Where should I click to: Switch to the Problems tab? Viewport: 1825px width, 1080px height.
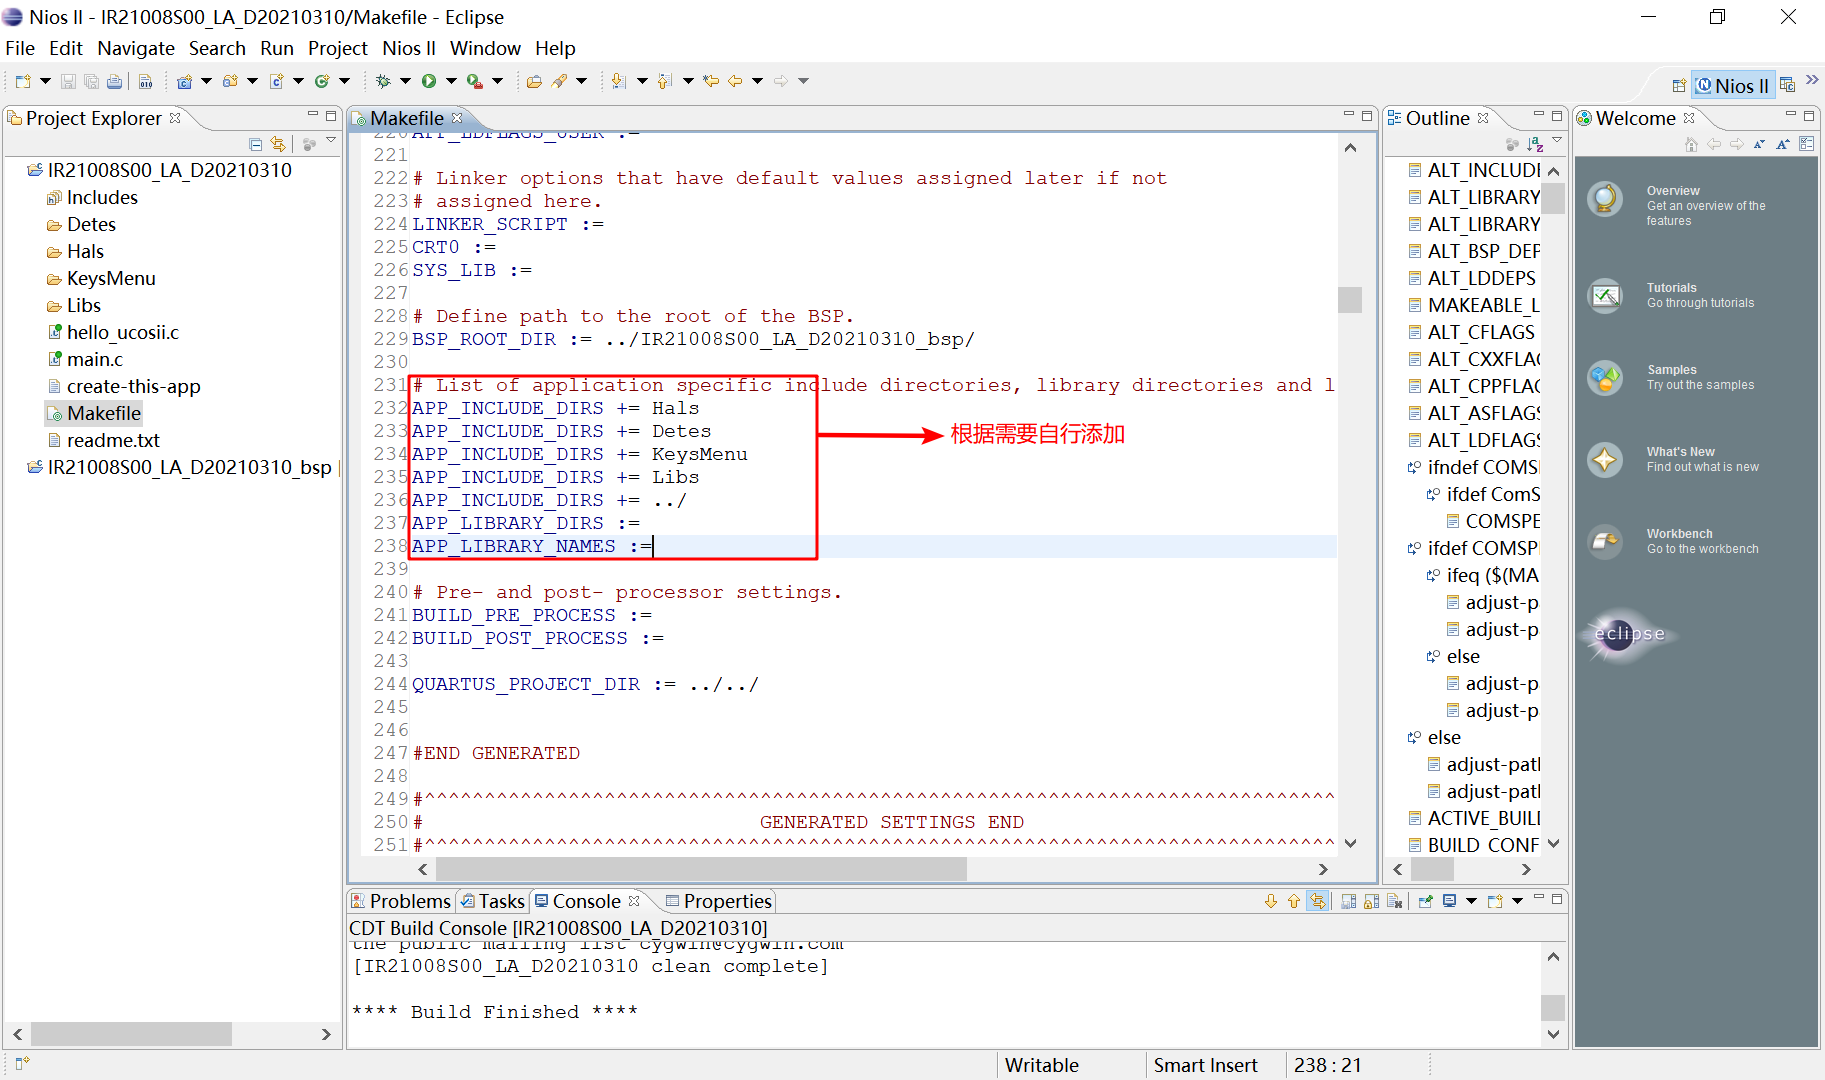pos(401,901)
